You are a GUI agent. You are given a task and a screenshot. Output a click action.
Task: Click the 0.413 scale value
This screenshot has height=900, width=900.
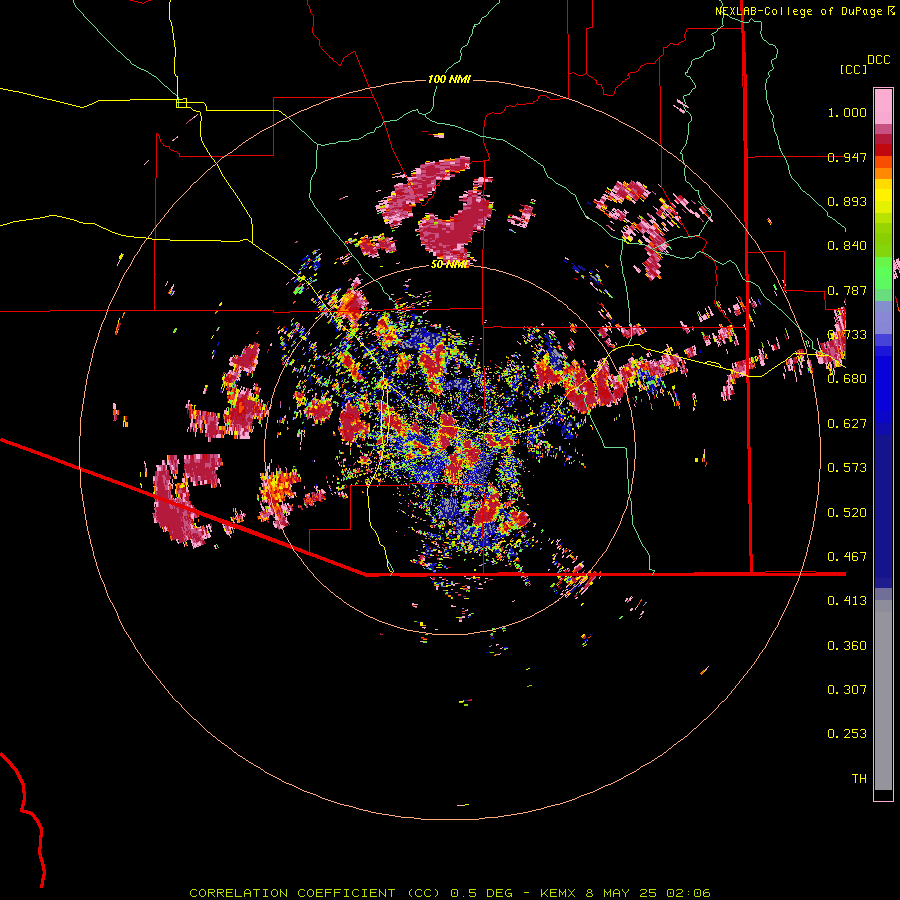847,601
